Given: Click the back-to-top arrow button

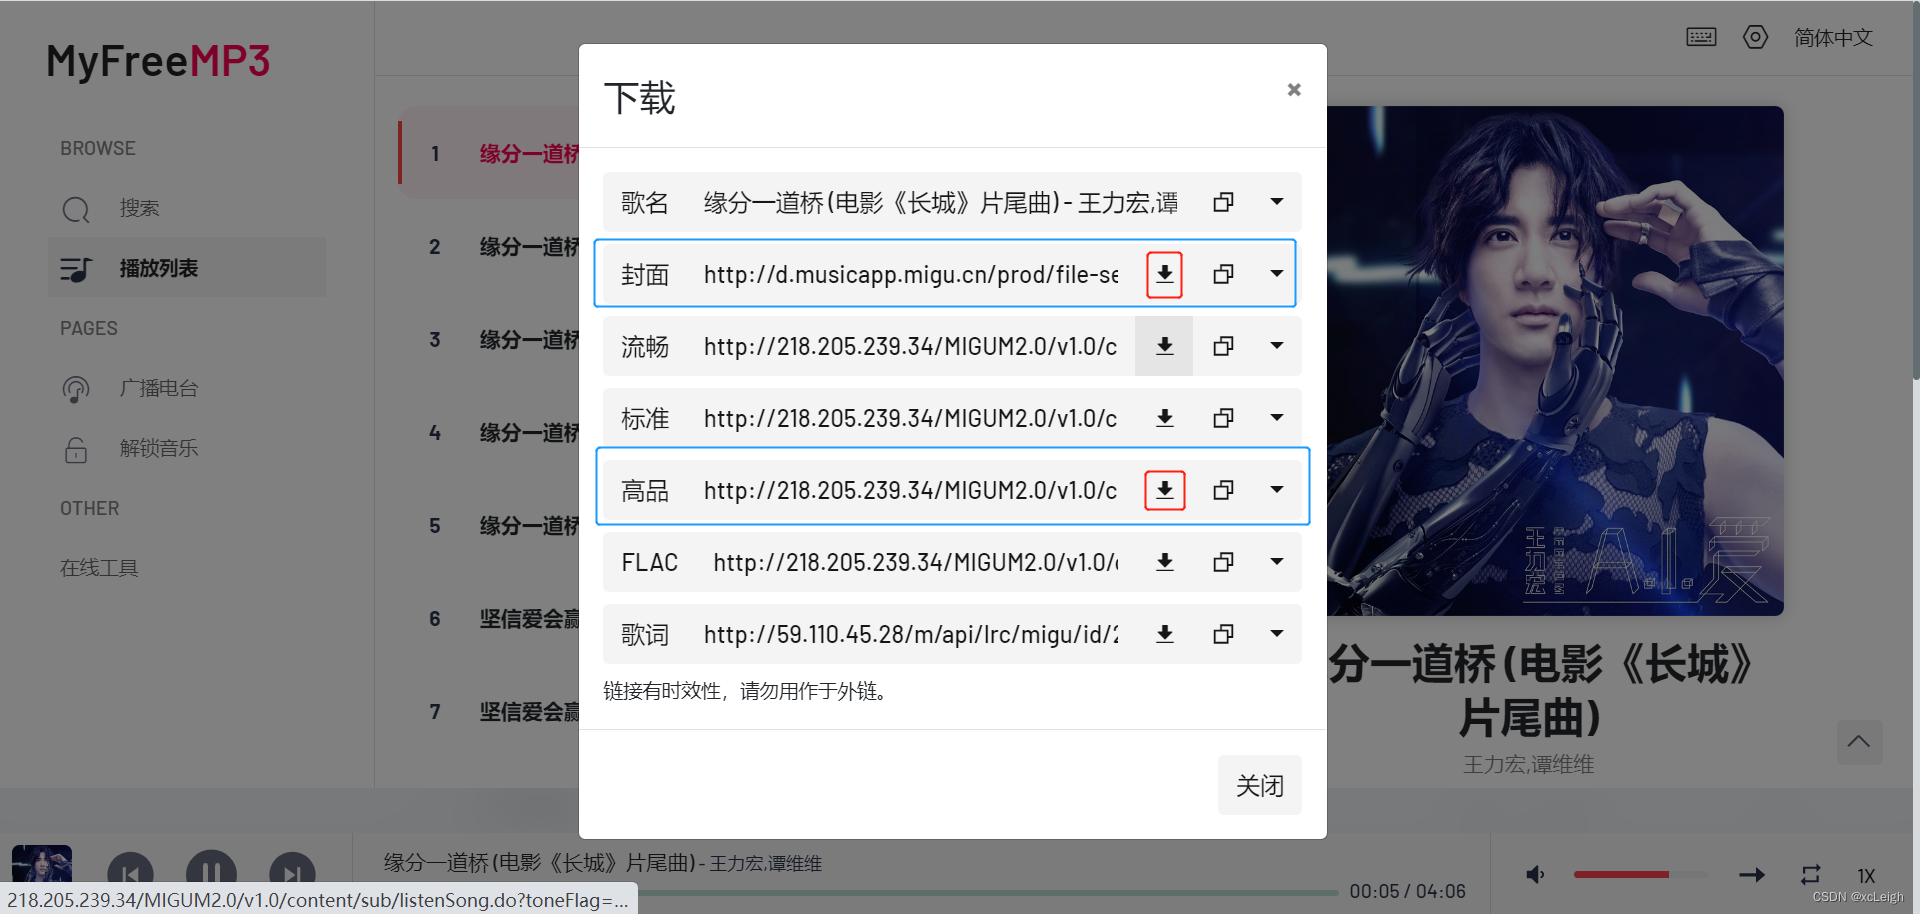Looking at the screenshot, I should click(1859, 742).
